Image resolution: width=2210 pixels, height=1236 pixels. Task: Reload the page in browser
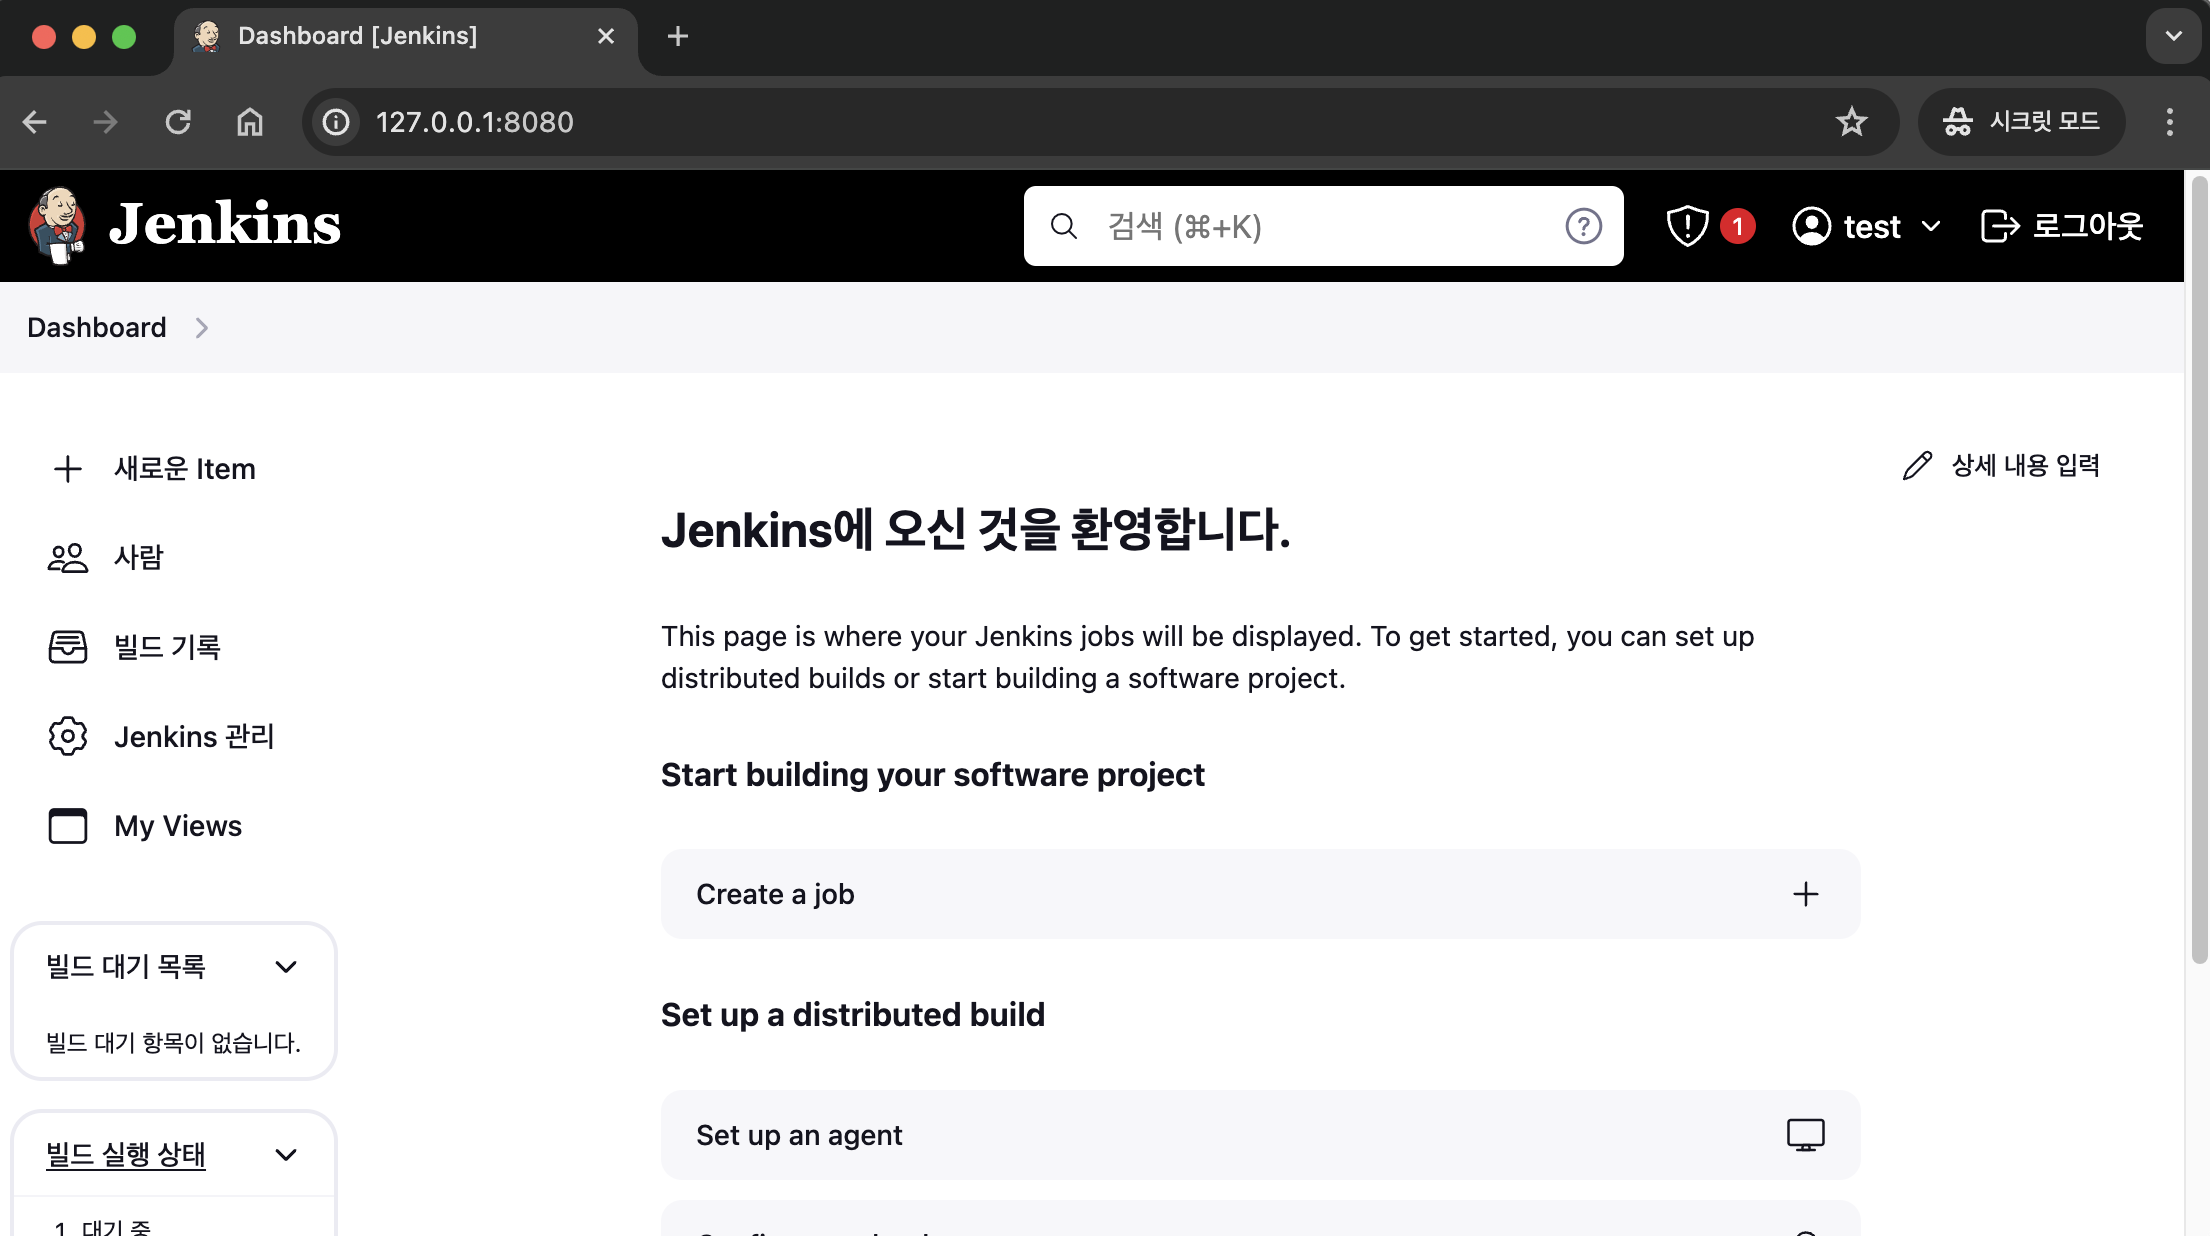click(178, 122)
